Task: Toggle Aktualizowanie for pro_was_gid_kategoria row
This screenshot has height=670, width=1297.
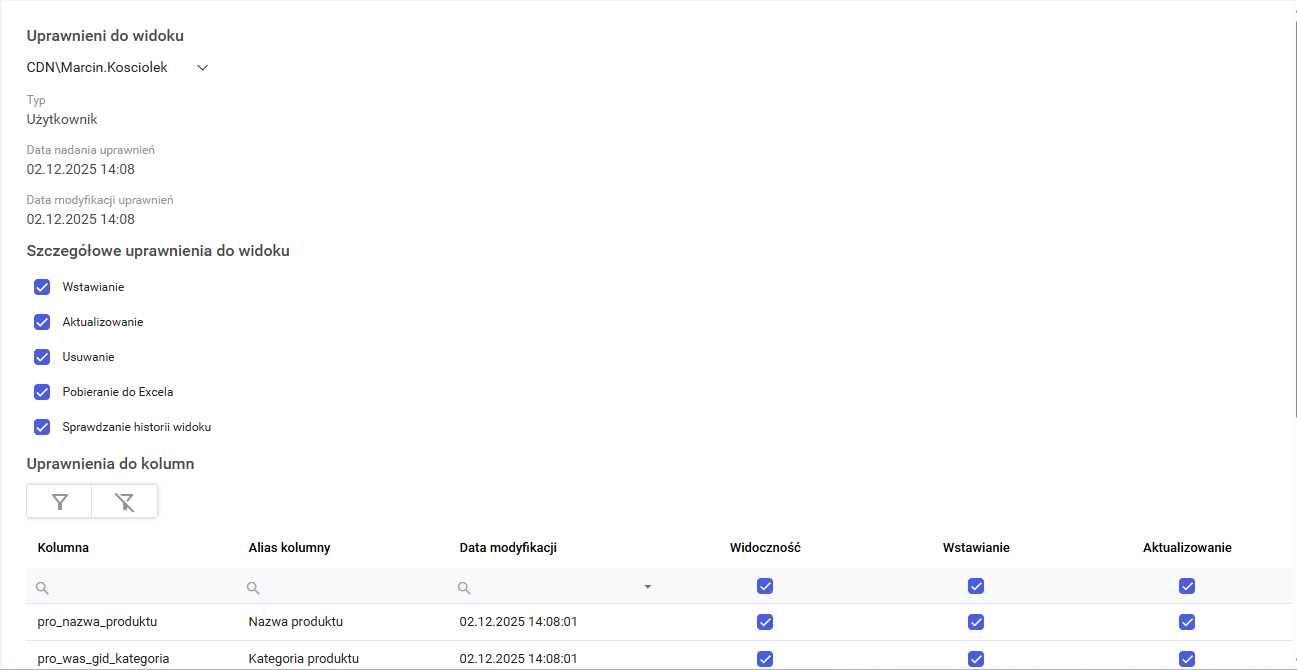Action: click(x=1187, y=659)
